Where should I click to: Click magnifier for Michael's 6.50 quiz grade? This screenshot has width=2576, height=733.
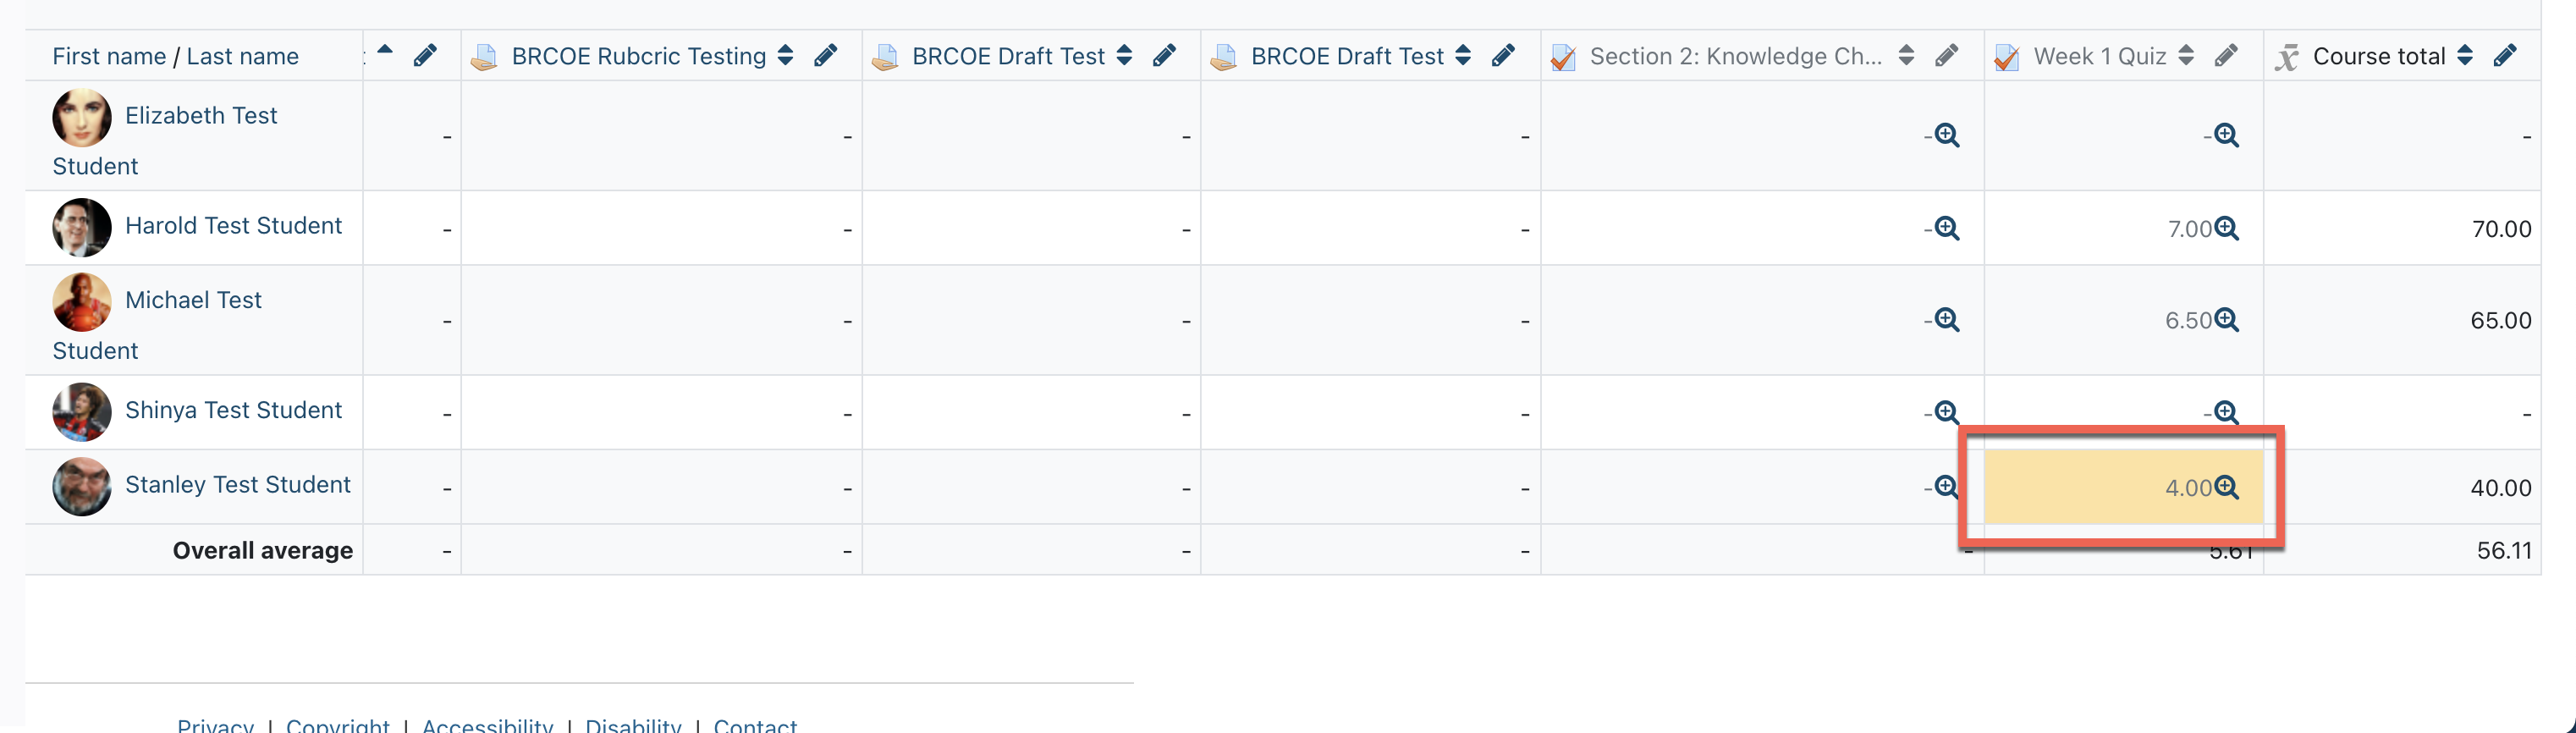pos(2227,320)
